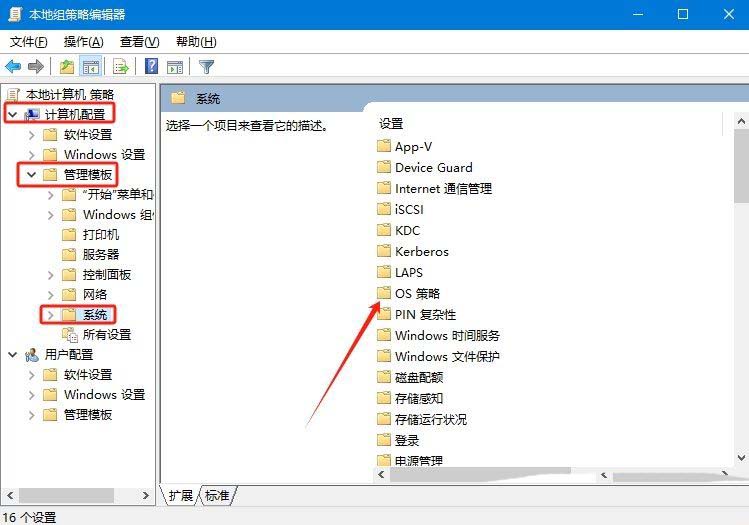Click the Back arrow toolbar icon
This screenshot has height=525, width=749.
(13, 66)
